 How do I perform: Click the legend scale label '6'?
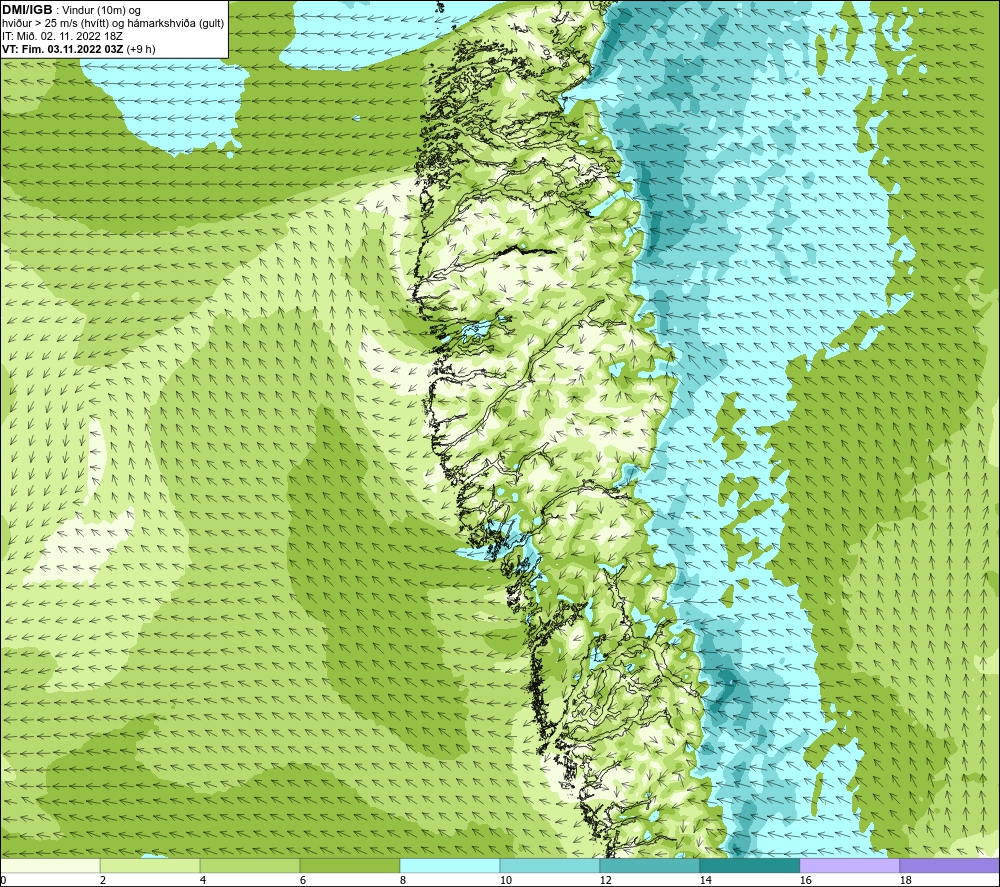point(303,881)
